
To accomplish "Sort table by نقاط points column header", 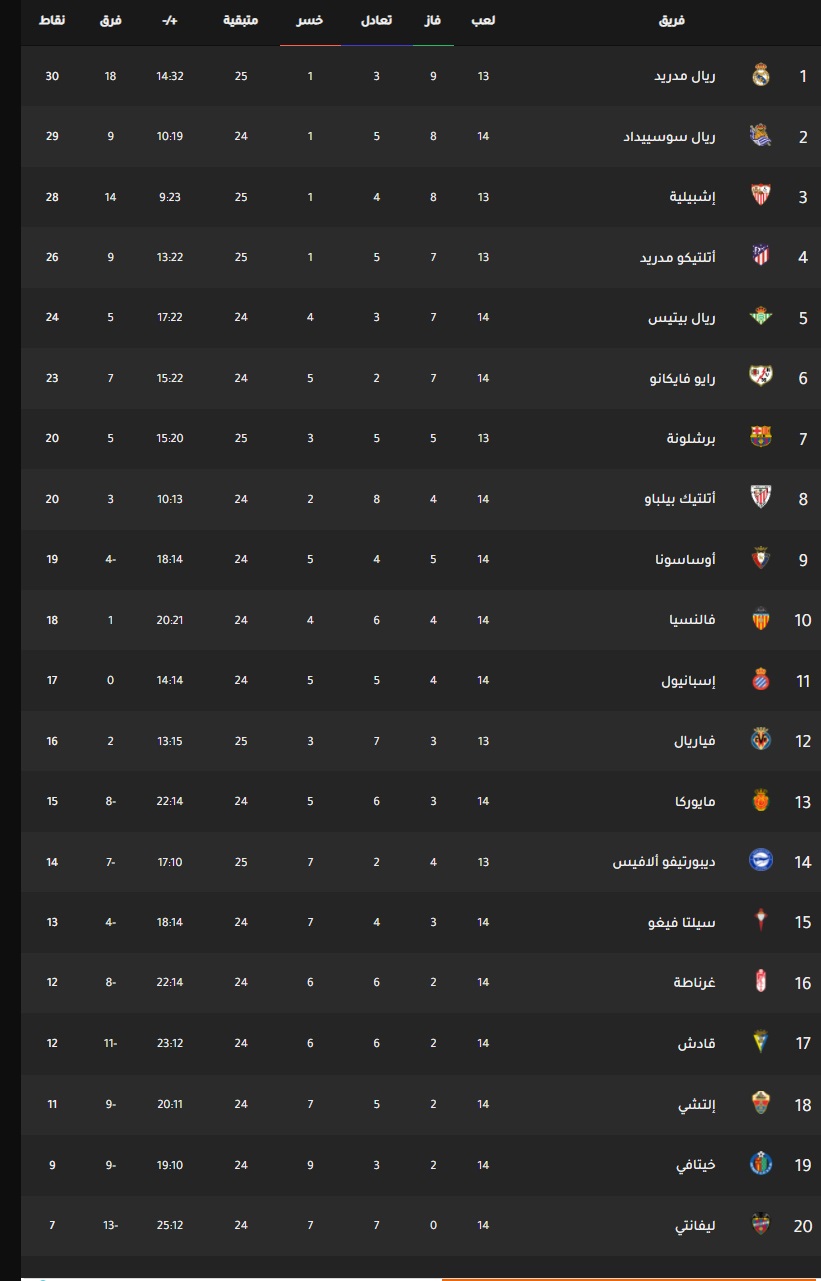I will (52, 20).
